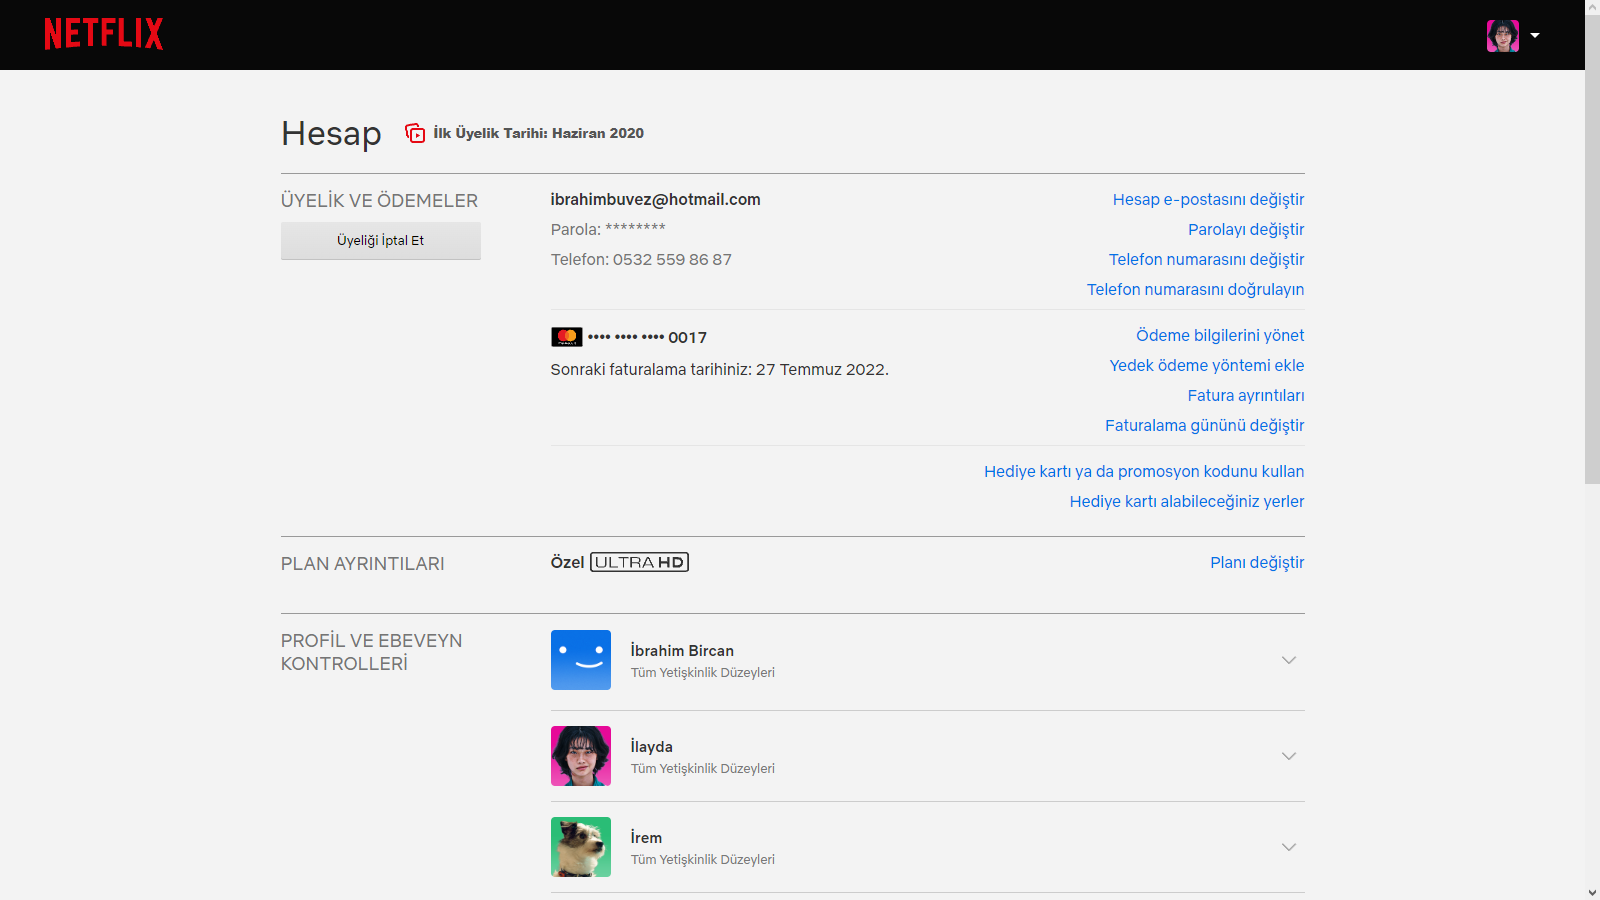Open the profile avatar menu in header
The image size is (1600, 900).
1502,36
